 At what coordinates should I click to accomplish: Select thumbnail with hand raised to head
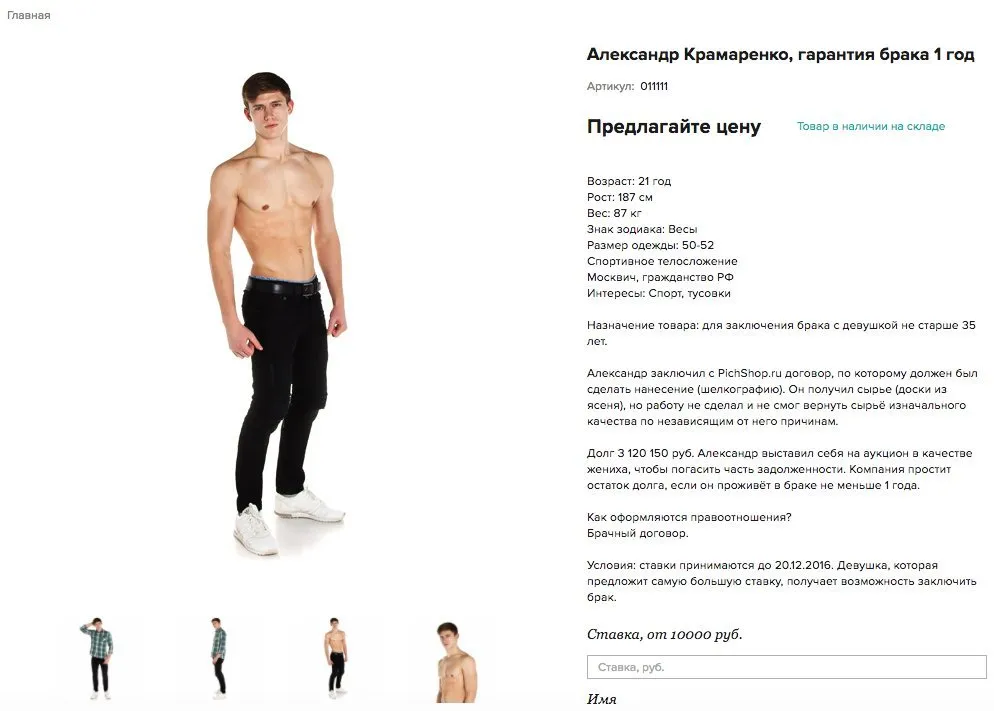(x=97, y=658)
